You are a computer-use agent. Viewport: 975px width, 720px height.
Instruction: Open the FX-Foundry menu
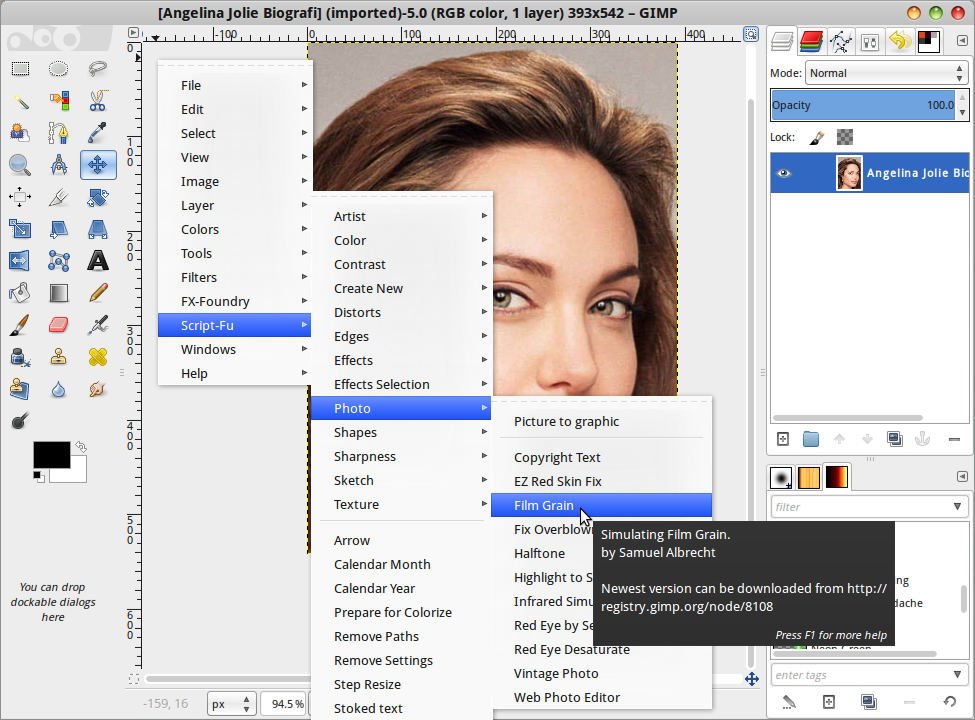[234, 302]
